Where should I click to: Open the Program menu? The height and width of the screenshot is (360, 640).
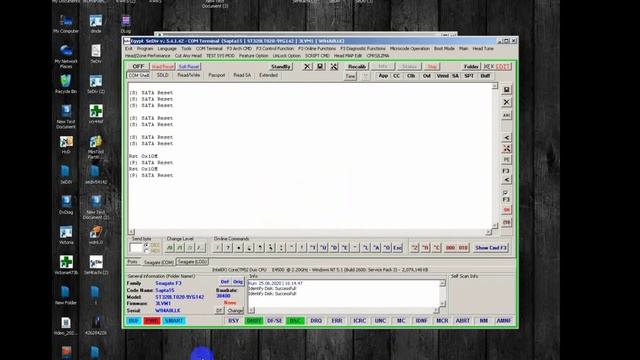tap(145, 49)
